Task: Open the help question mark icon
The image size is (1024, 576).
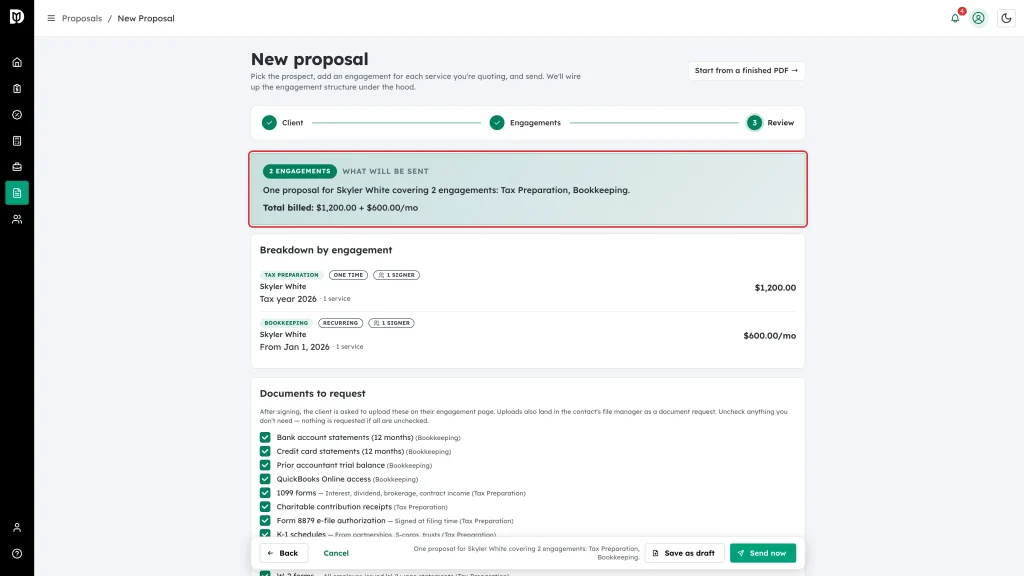Action: coord(17,554)
